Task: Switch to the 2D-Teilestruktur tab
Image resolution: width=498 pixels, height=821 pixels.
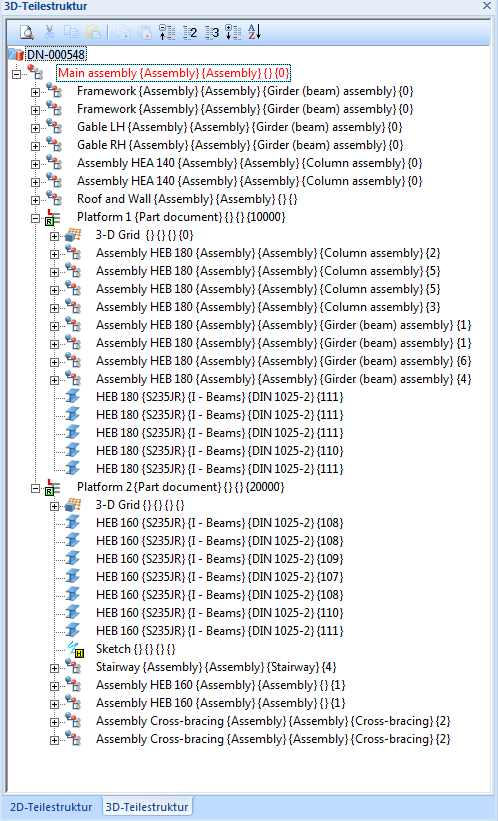Action: click(x=51, y=807)
